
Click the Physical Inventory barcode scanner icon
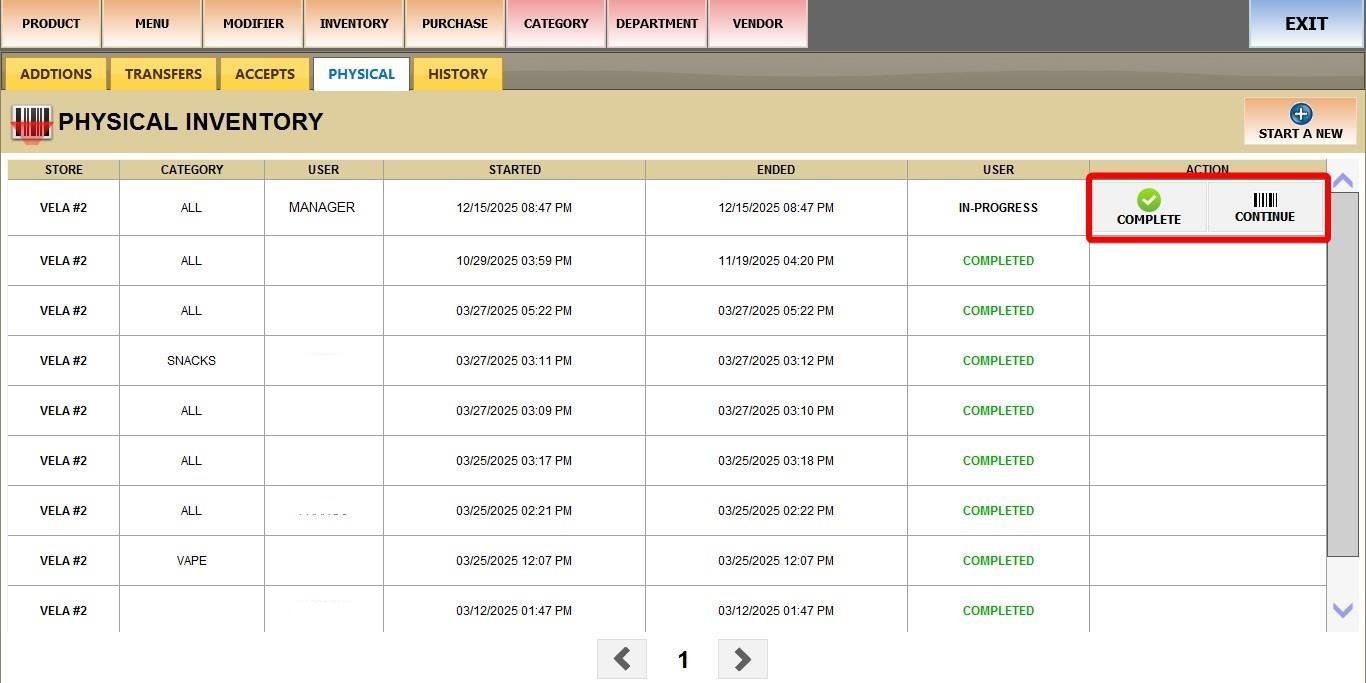coord(31,123)
